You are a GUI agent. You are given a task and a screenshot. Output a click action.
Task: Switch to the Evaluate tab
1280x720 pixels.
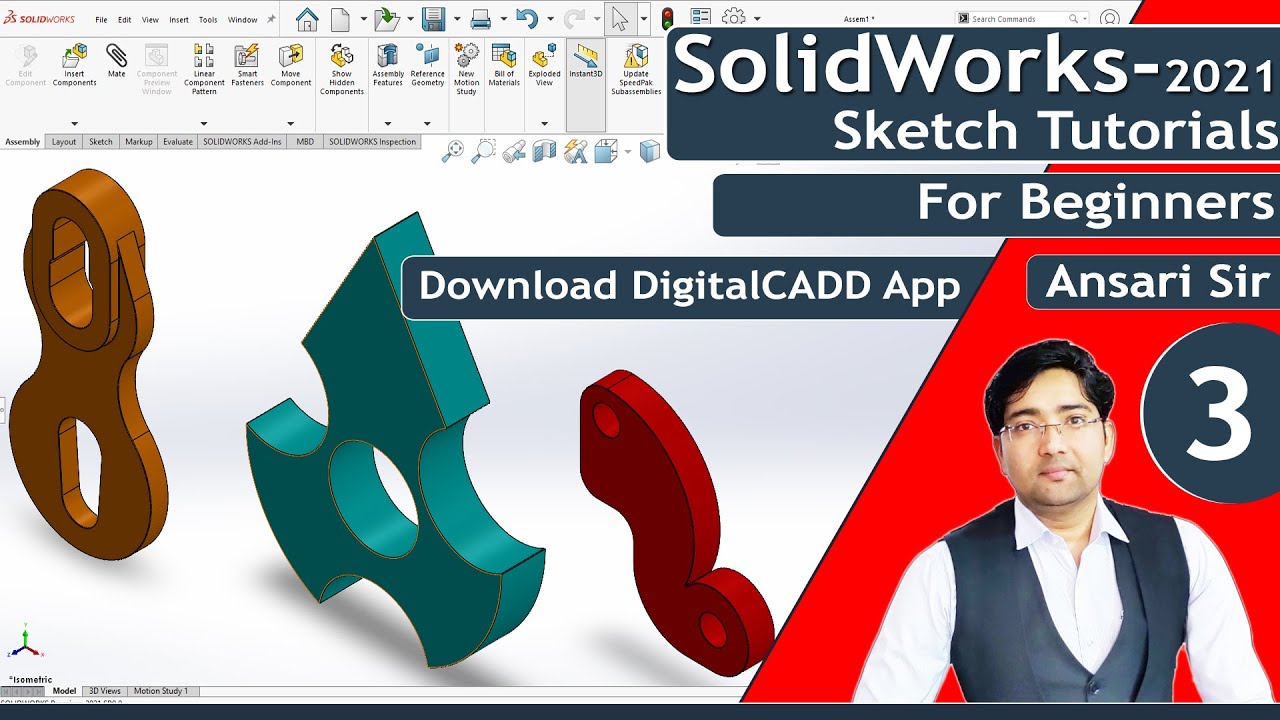point(178,142)
